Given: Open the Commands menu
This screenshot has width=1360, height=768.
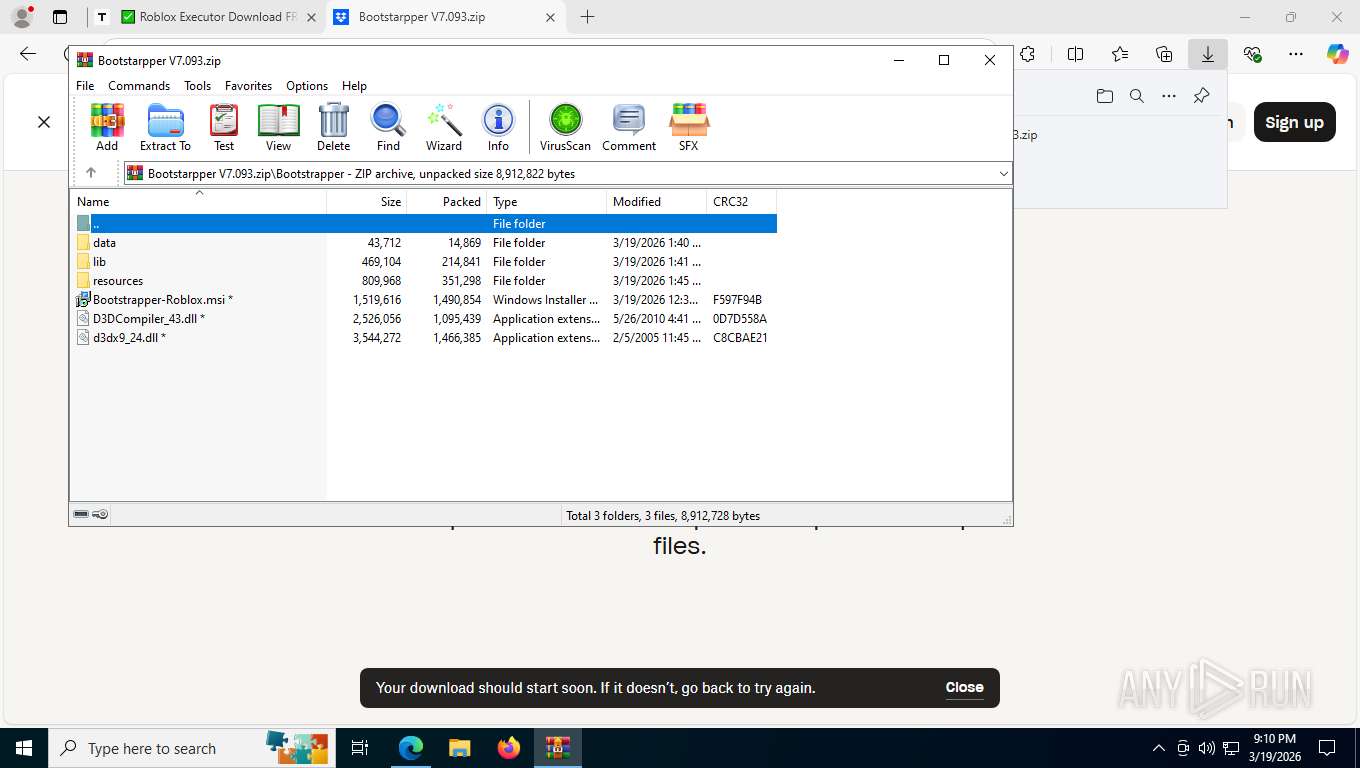Looking at the screenshot, I should point(139,86).
